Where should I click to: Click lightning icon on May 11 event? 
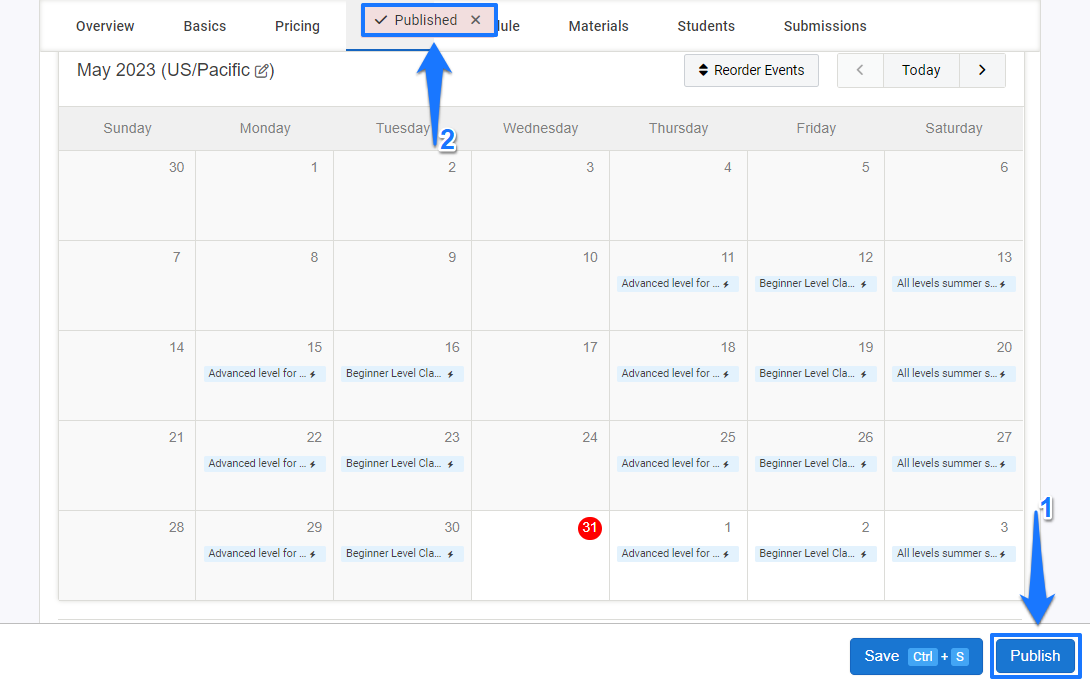pyautogui.click(x=726, y=284)
